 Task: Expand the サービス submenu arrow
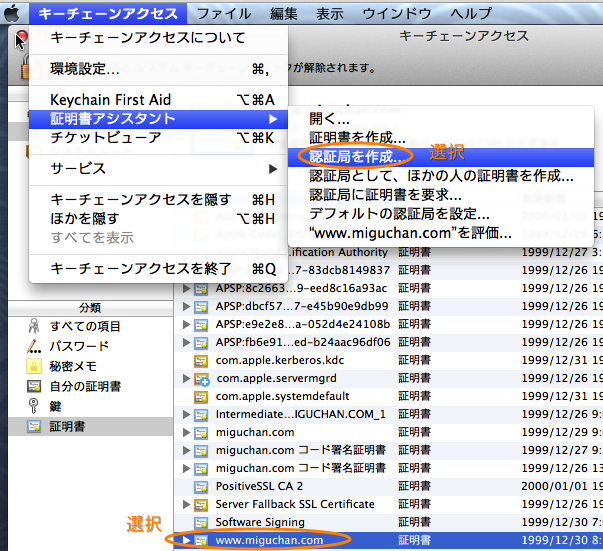273,169
